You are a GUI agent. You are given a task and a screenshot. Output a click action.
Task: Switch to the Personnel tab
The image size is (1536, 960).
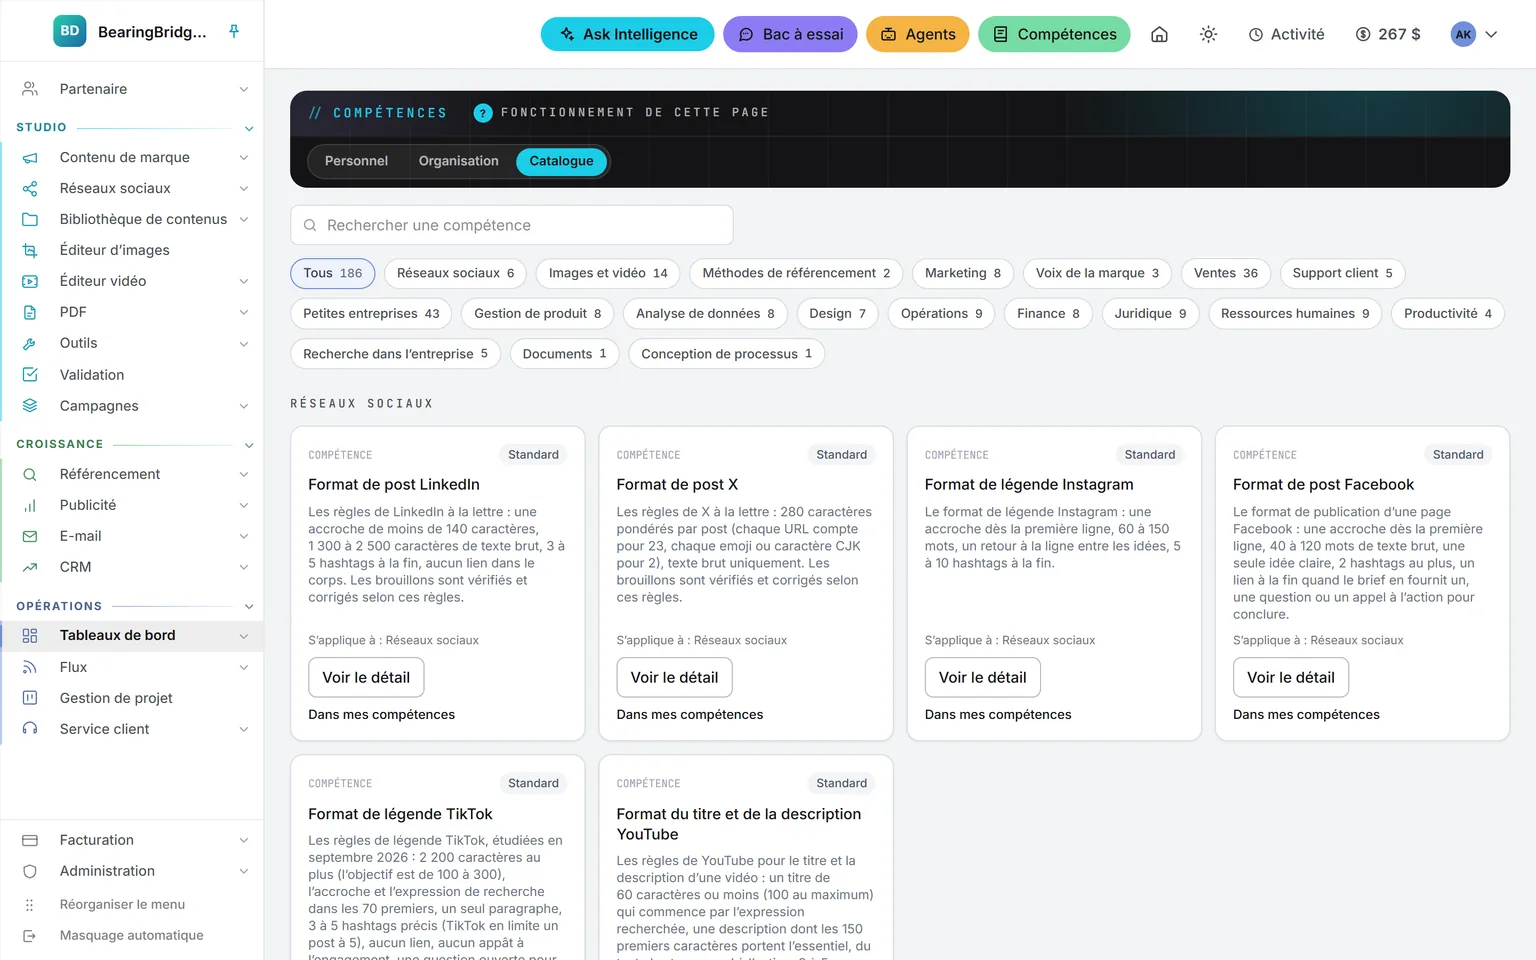point(356,162)
